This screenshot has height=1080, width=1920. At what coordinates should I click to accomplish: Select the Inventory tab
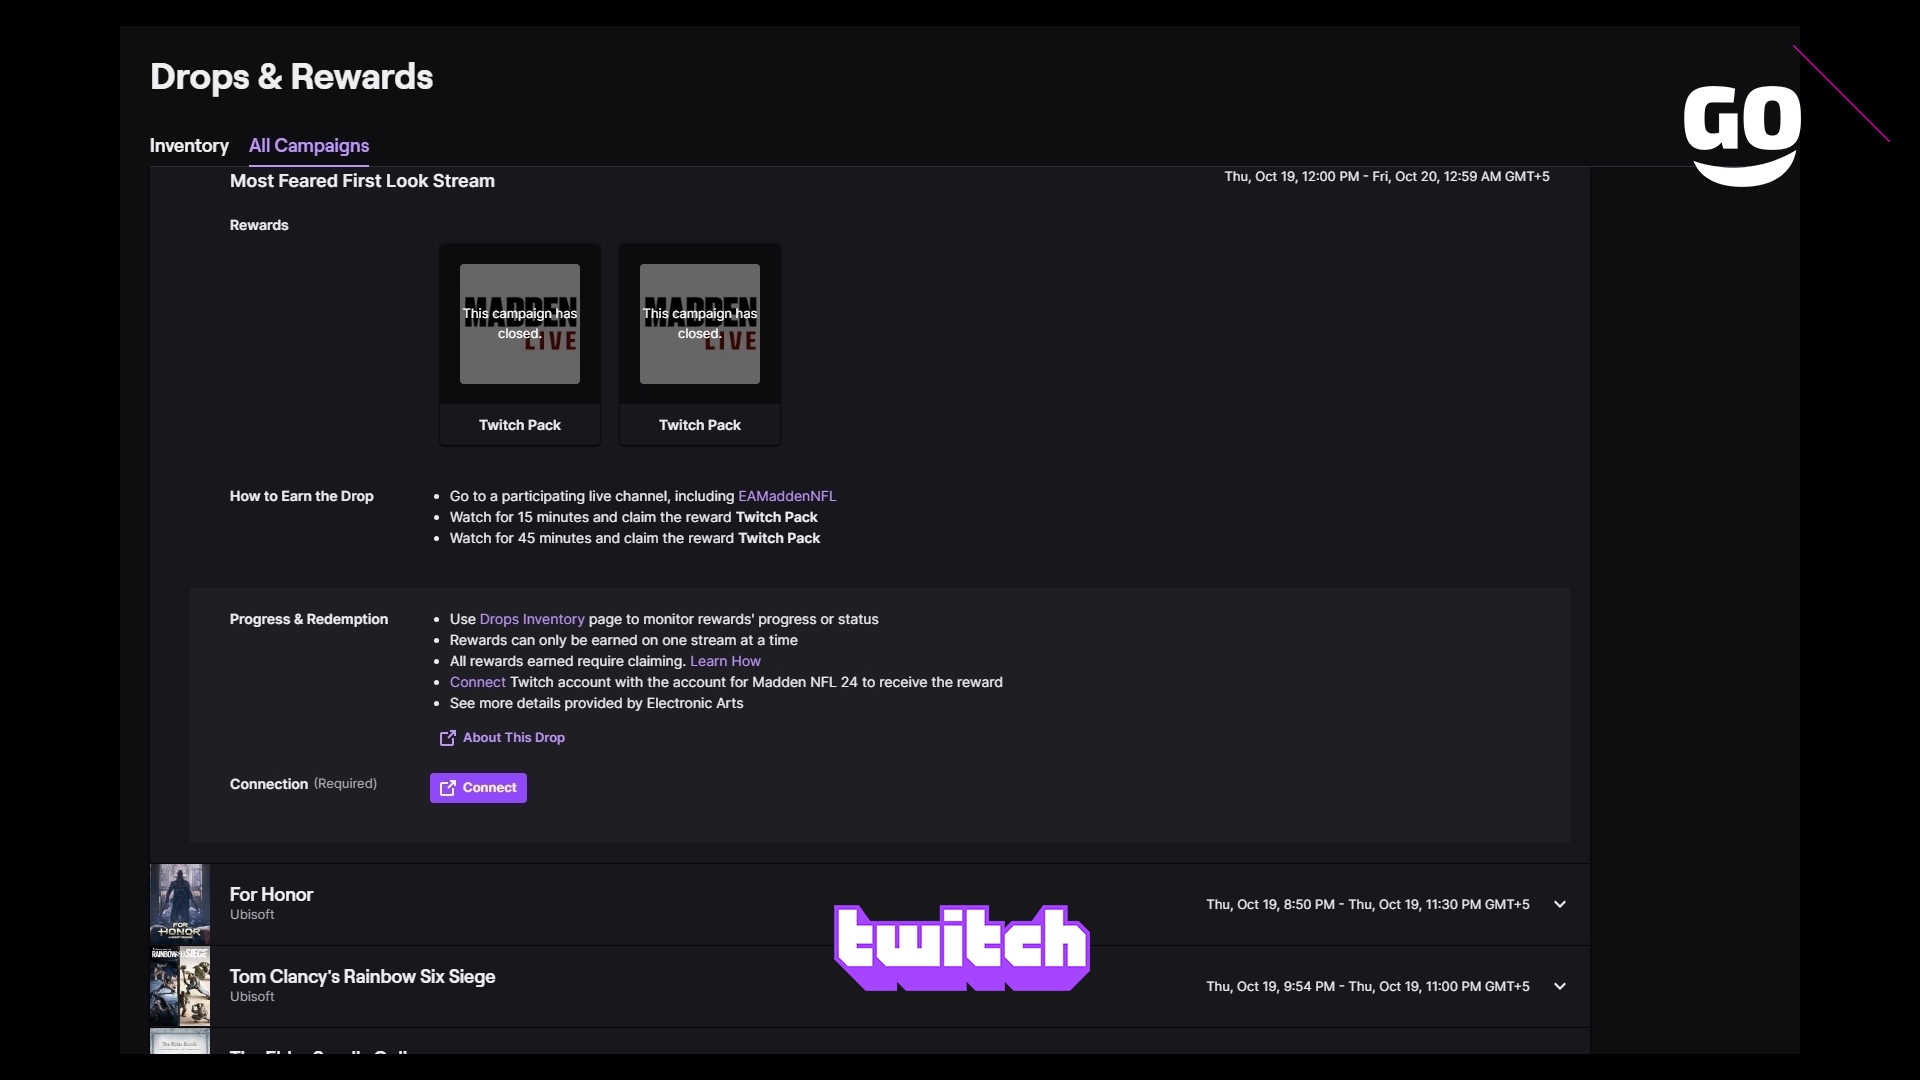(x=189, y=145)
